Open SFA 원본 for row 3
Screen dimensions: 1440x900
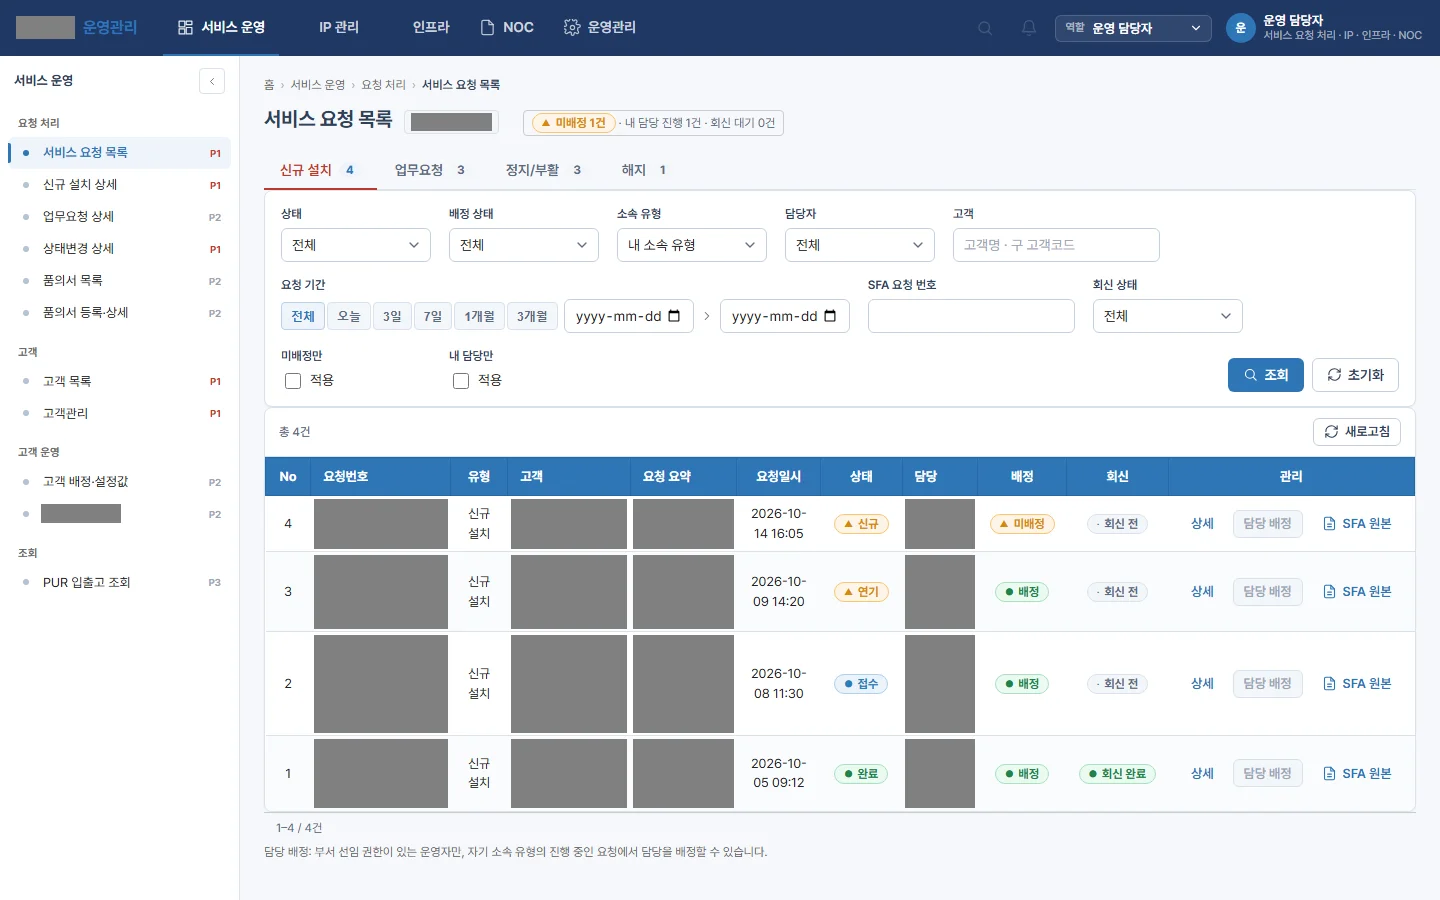(x=1357, y=592)
